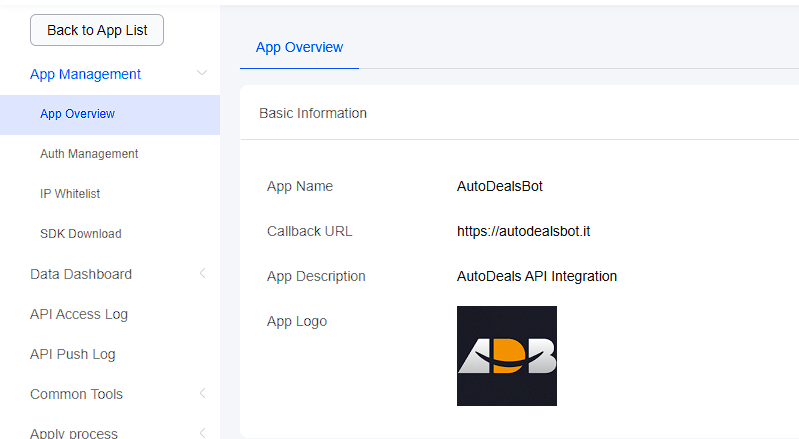
Task: Click the AutoDeals API Integration description text
Action: click(536, 276)
